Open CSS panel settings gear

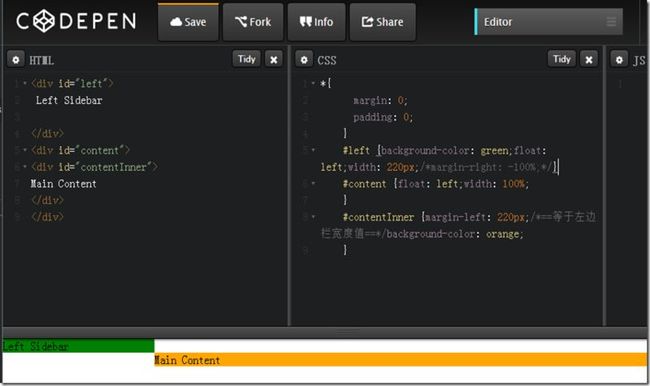pyautogui.click(x=304, y=60)
